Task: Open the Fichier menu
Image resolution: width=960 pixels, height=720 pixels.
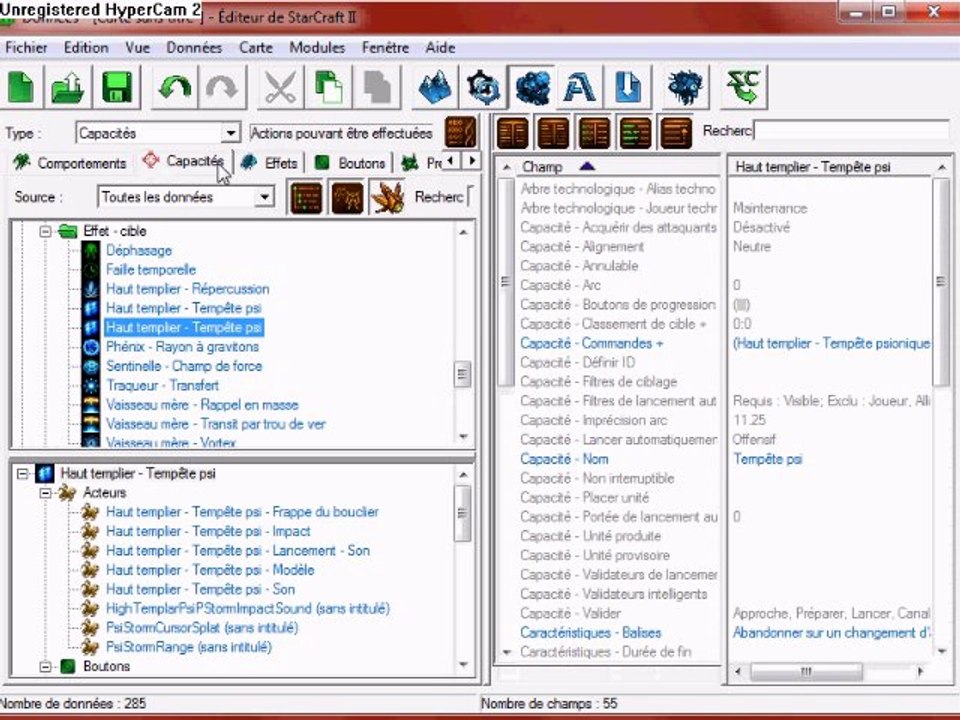Action: click(x=26, y=48)
